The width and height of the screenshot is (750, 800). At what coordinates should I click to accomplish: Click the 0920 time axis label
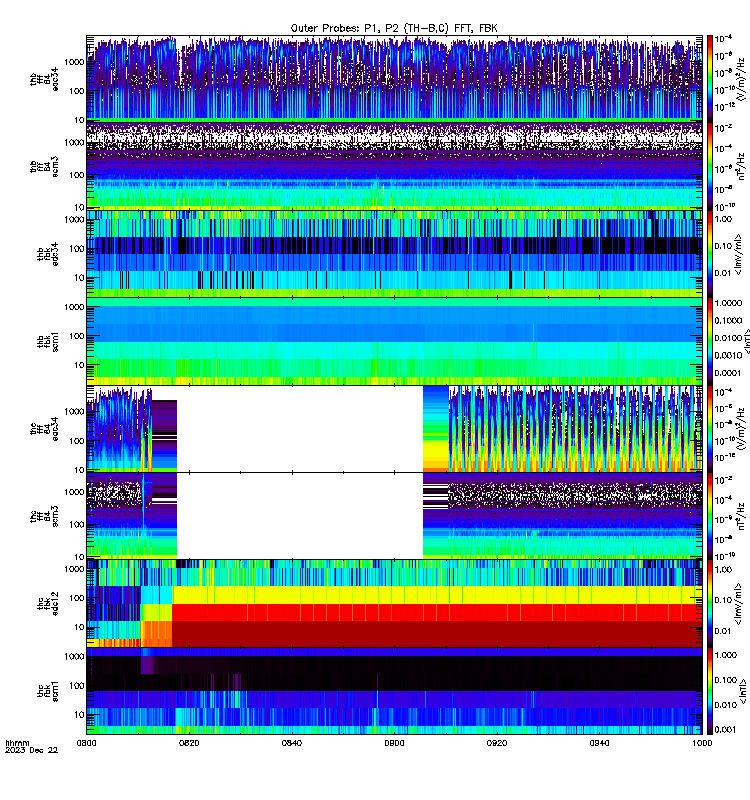click(497, 743)
